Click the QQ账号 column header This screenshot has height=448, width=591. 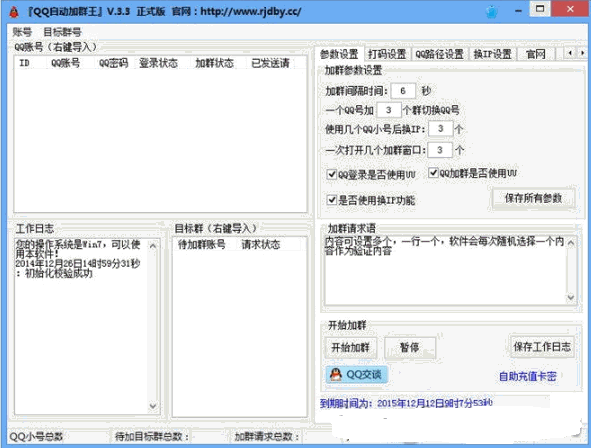pyautogui.click(x=66, y=63)
